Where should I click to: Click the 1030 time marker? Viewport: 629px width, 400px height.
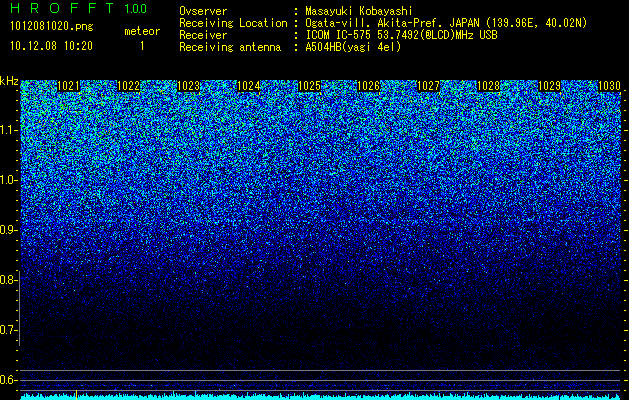tap(609, 86)
